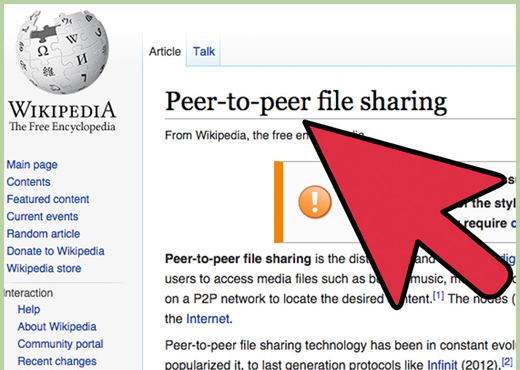Image resolution: width=520 pixels, height=370 pixels.
Task: Open Donate to Wikipedia link
Action: [55, 251]
